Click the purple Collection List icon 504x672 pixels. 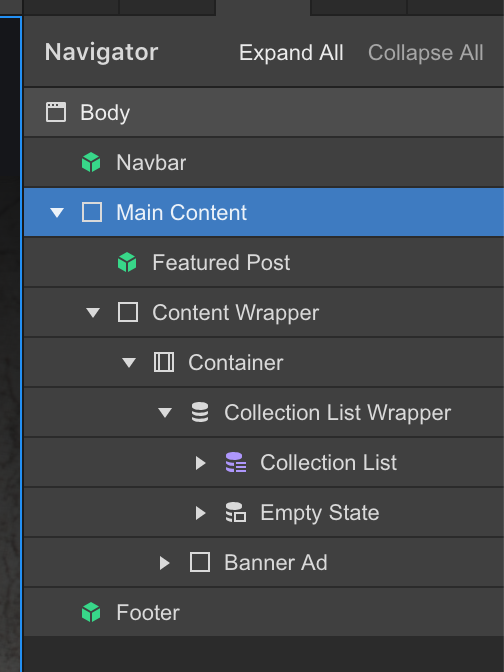[236, 462]
